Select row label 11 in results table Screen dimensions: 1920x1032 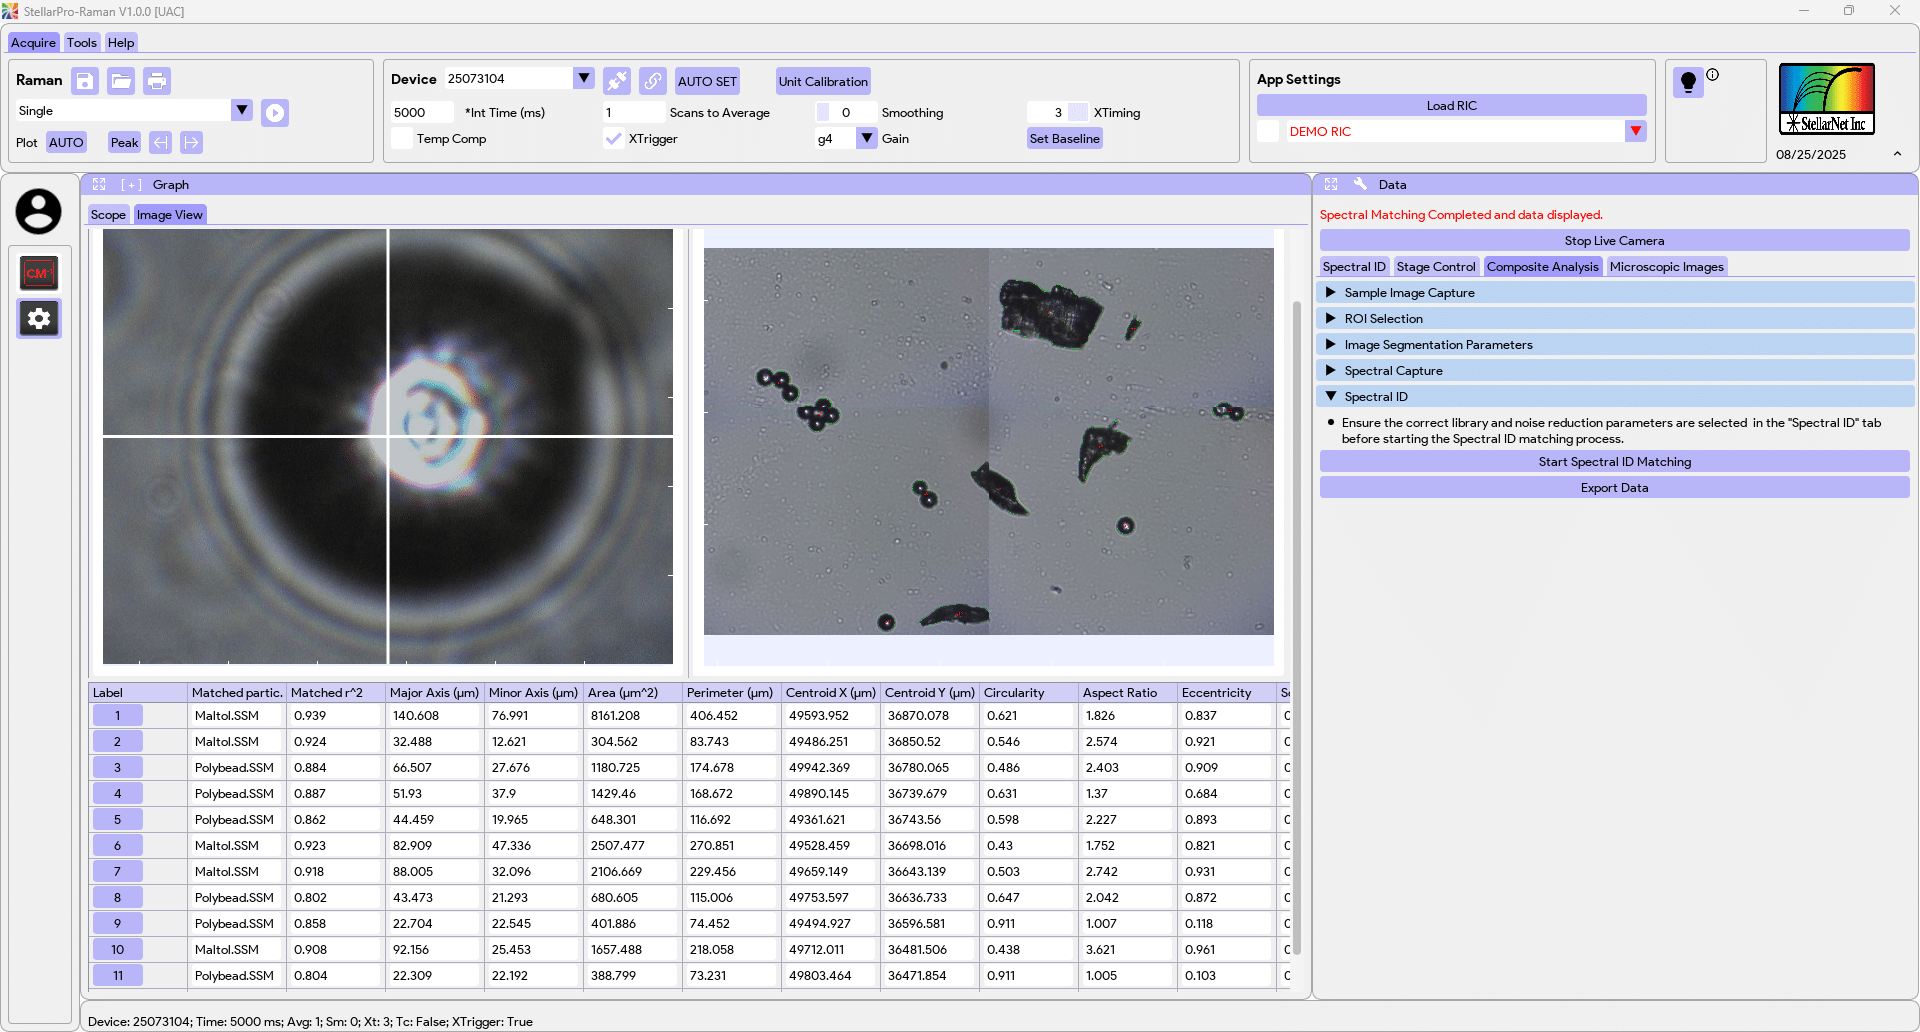point(117,976)
